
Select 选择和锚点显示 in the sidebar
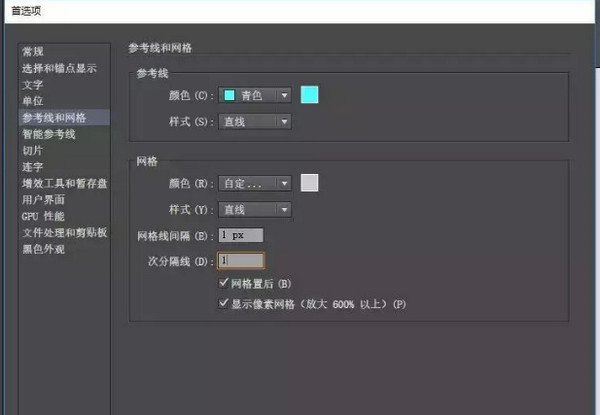coord(59,68)
